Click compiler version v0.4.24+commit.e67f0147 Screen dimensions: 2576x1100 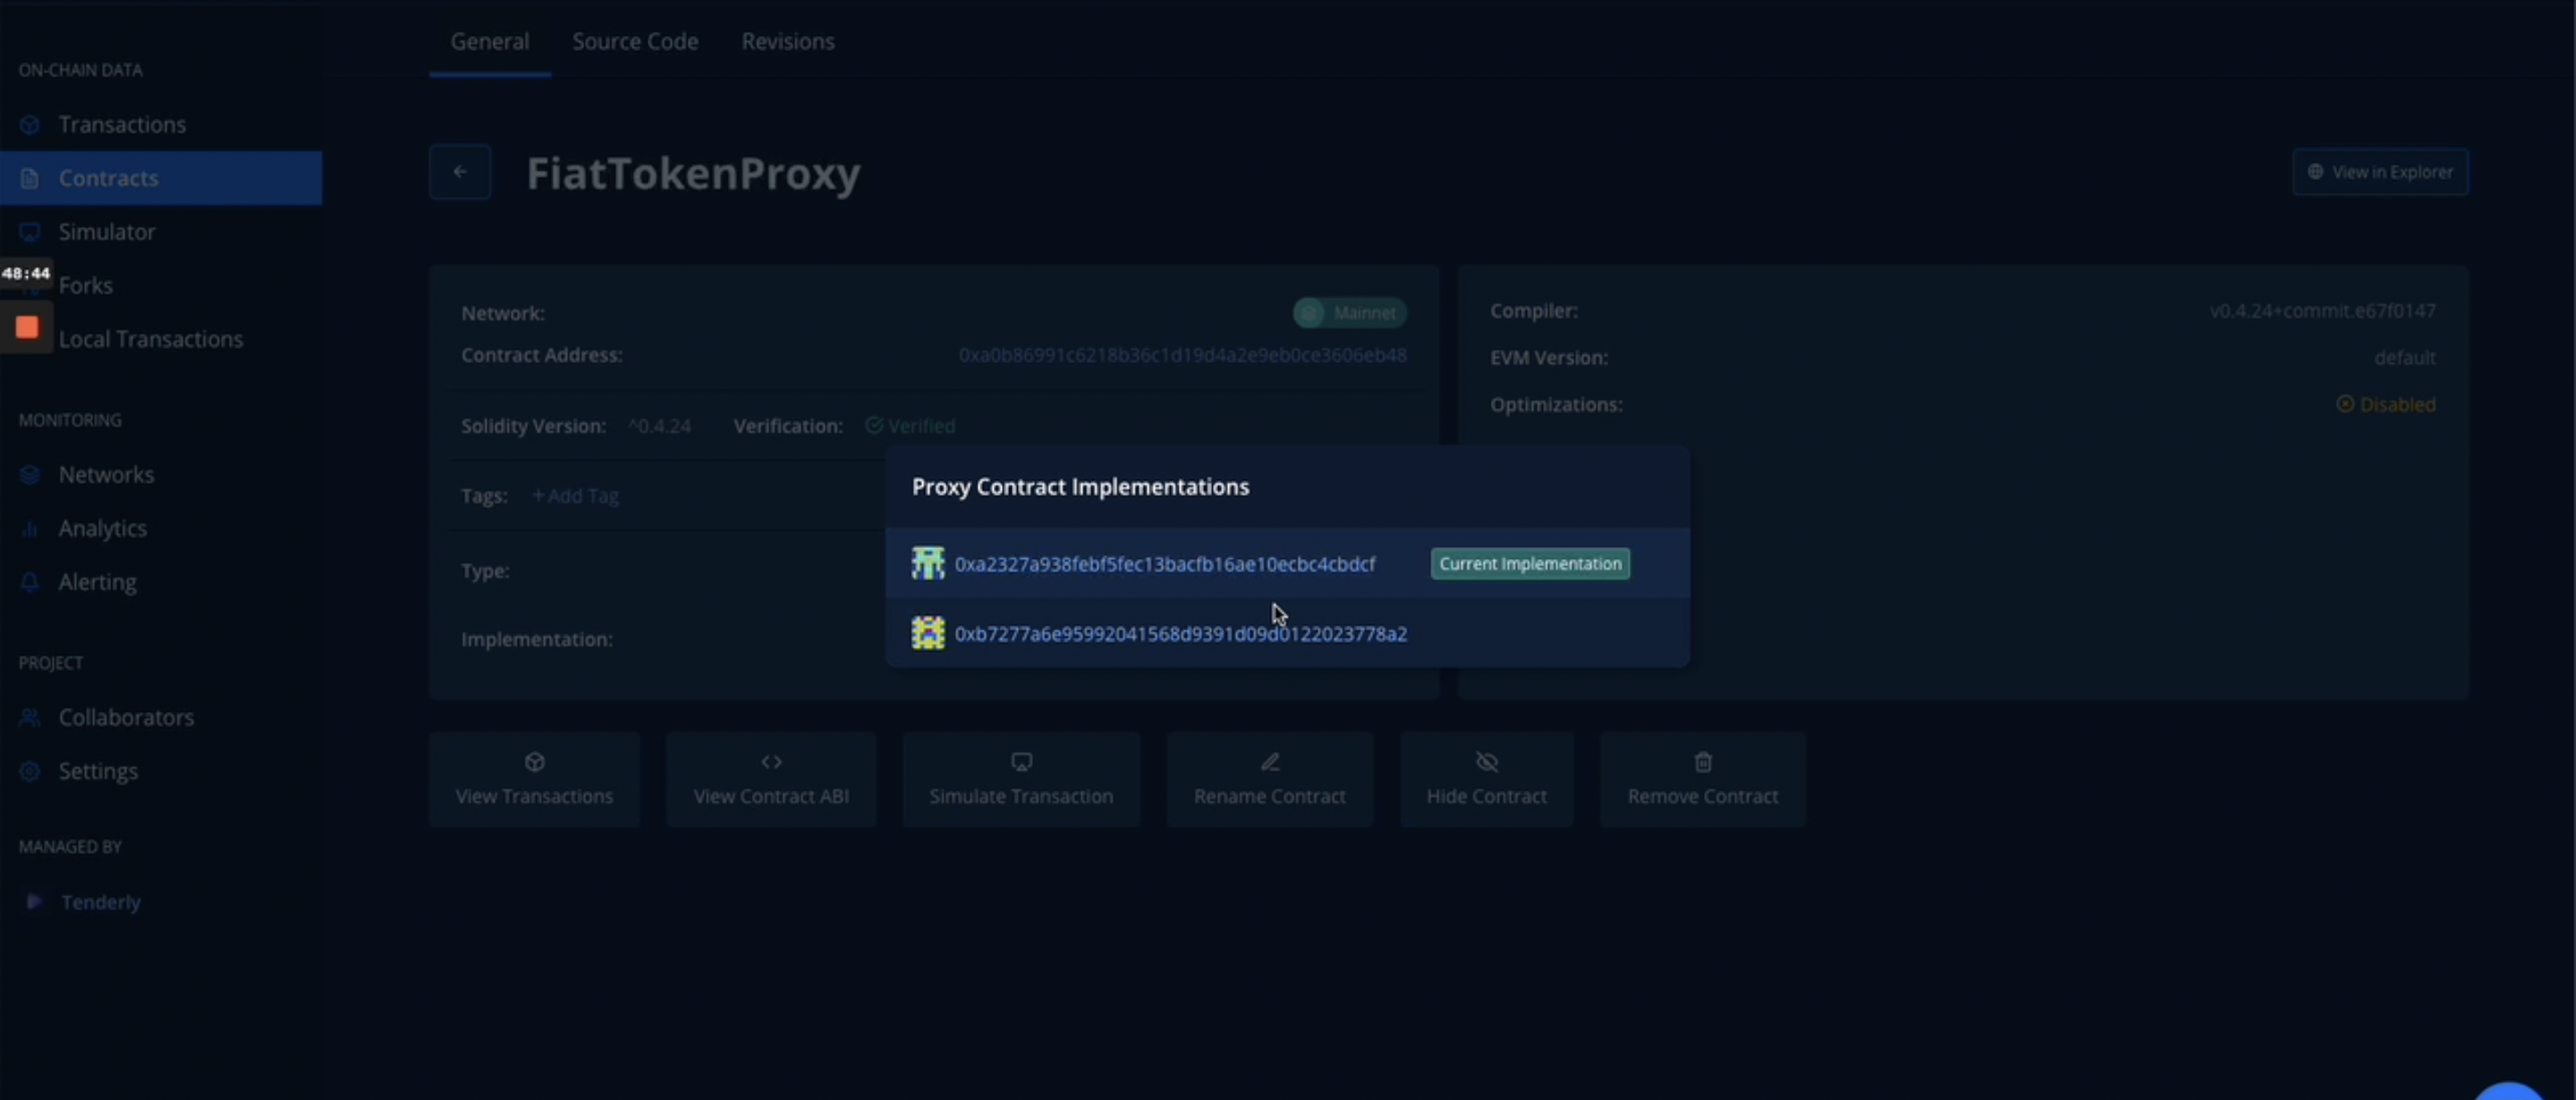[2322, 311]
